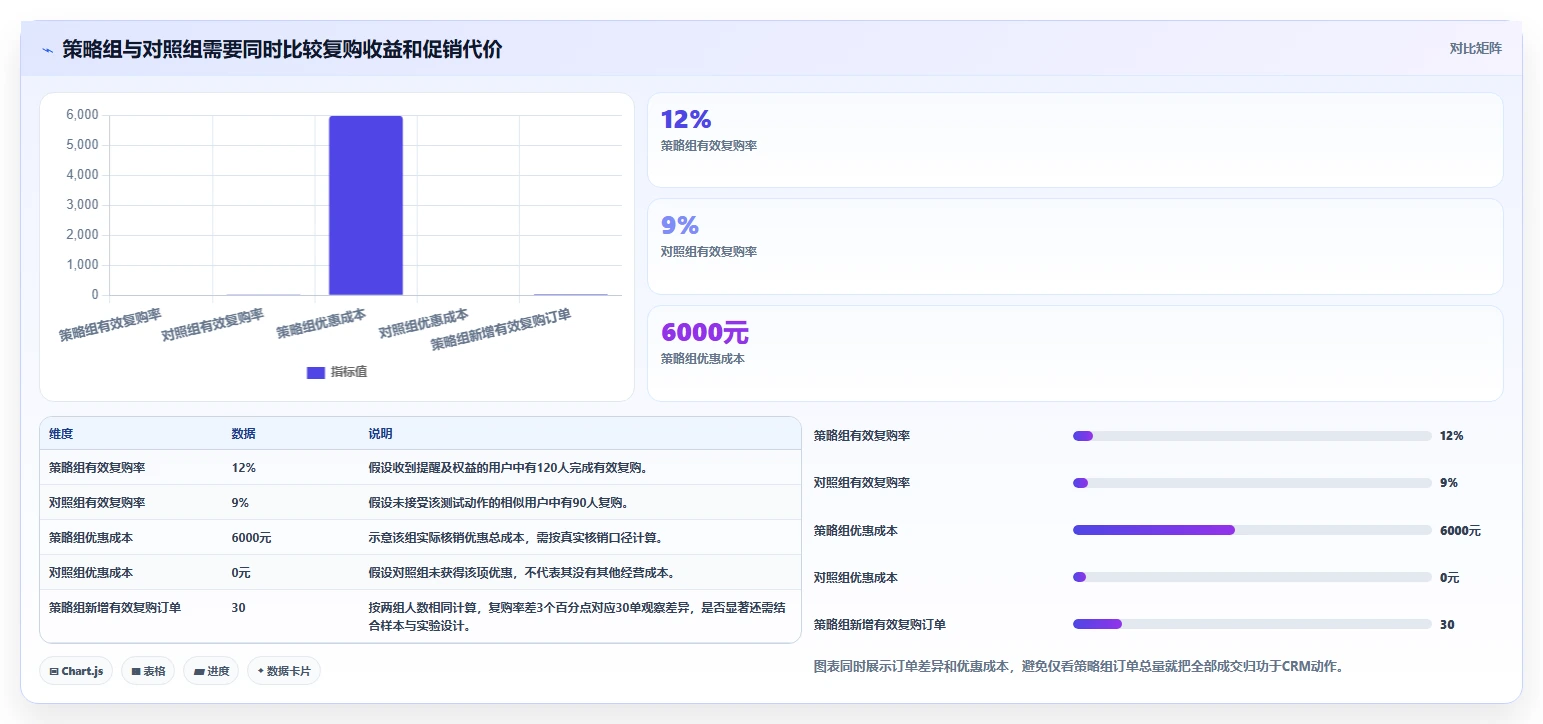Click the chart x-axis label 对照组有效复购率

213,324
